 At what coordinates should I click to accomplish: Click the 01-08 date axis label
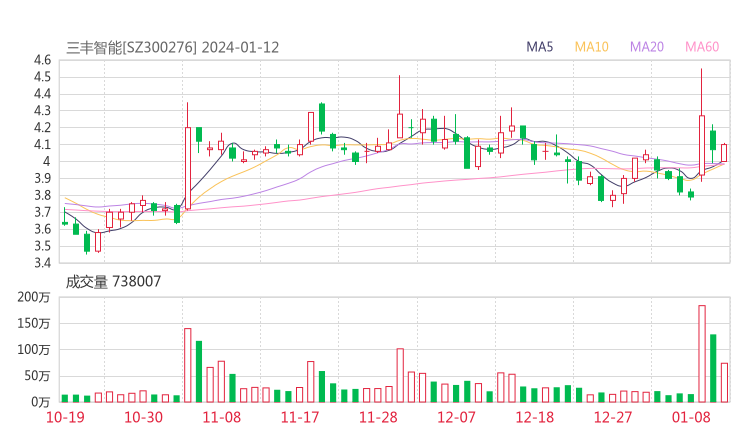[691, 417]
